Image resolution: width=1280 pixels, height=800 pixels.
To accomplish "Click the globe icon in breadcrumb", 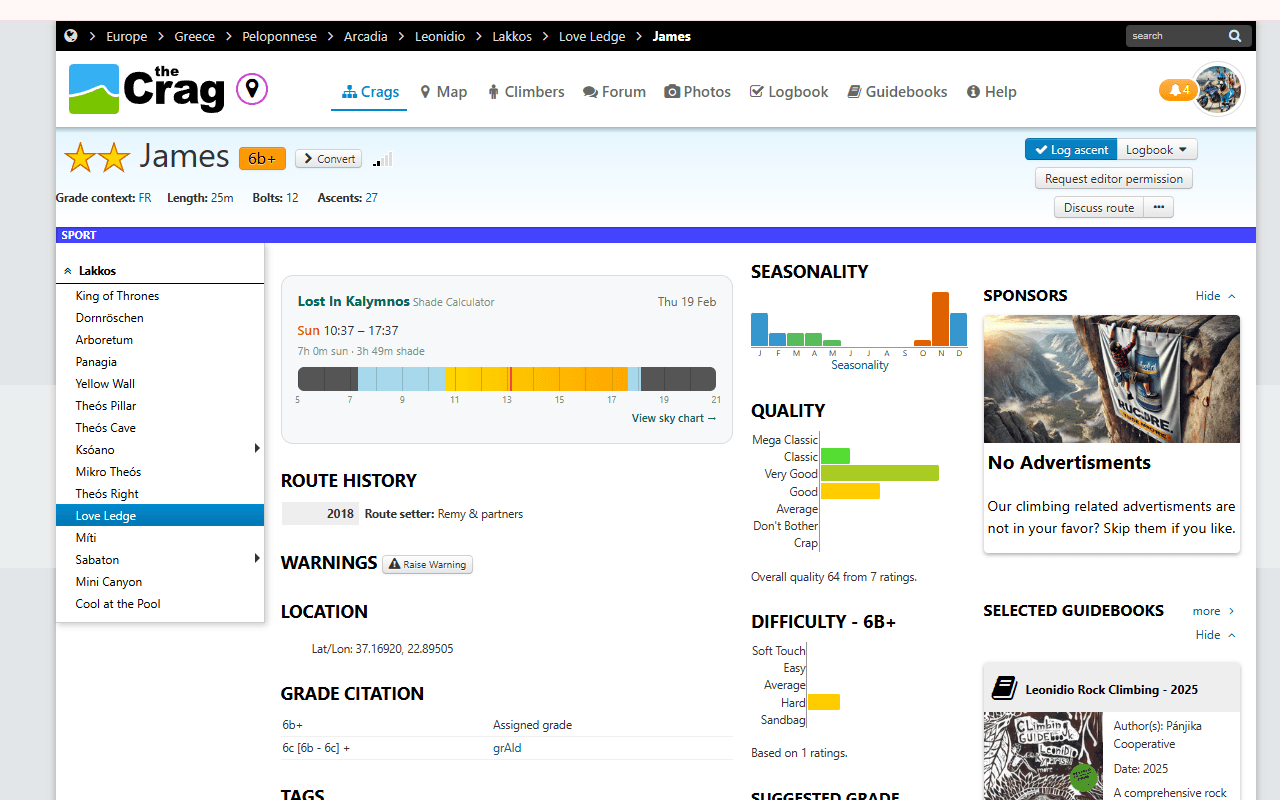I will pyautogui.click(x=71, y=36).
